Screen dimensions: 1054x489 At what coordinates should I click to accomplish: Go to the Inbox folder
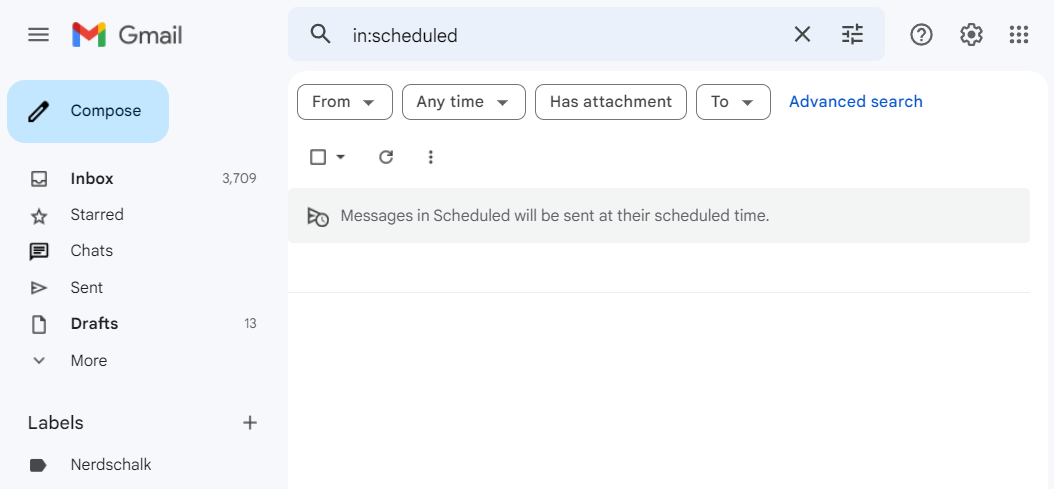click(x=92, y=179)
